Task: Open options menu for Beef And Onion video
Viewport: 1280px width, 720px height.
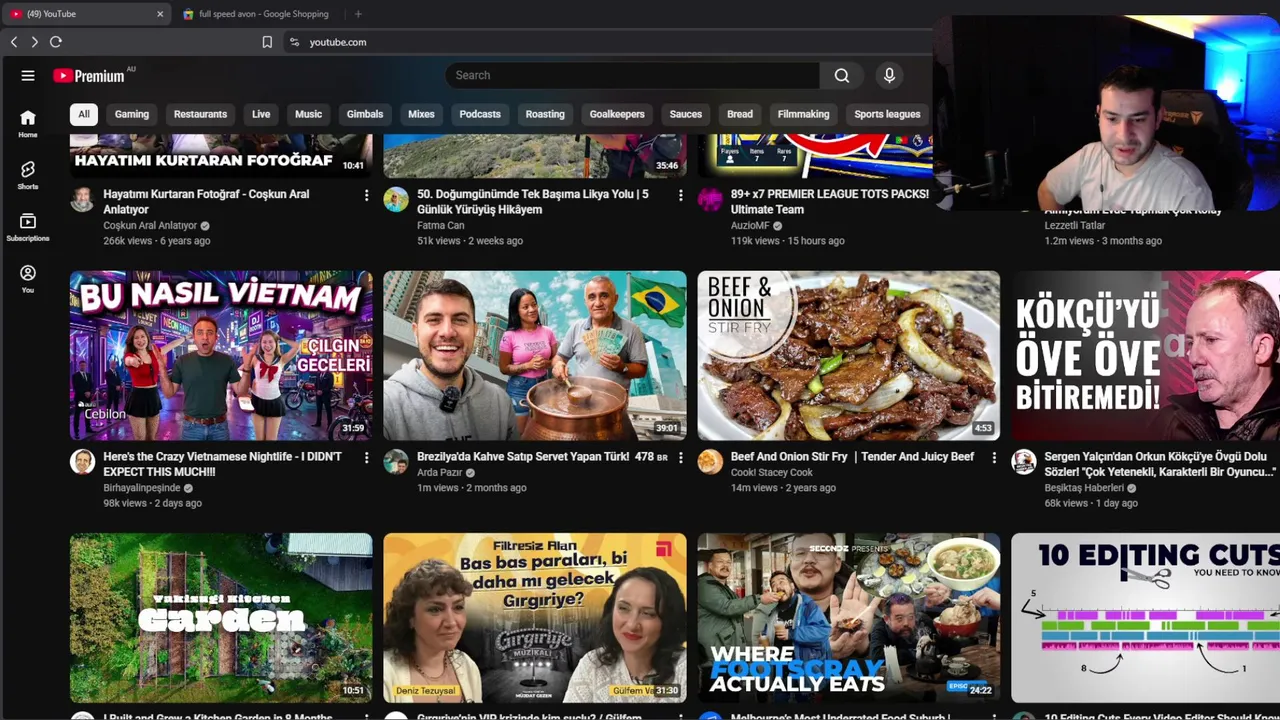Action: coord(994,457)
